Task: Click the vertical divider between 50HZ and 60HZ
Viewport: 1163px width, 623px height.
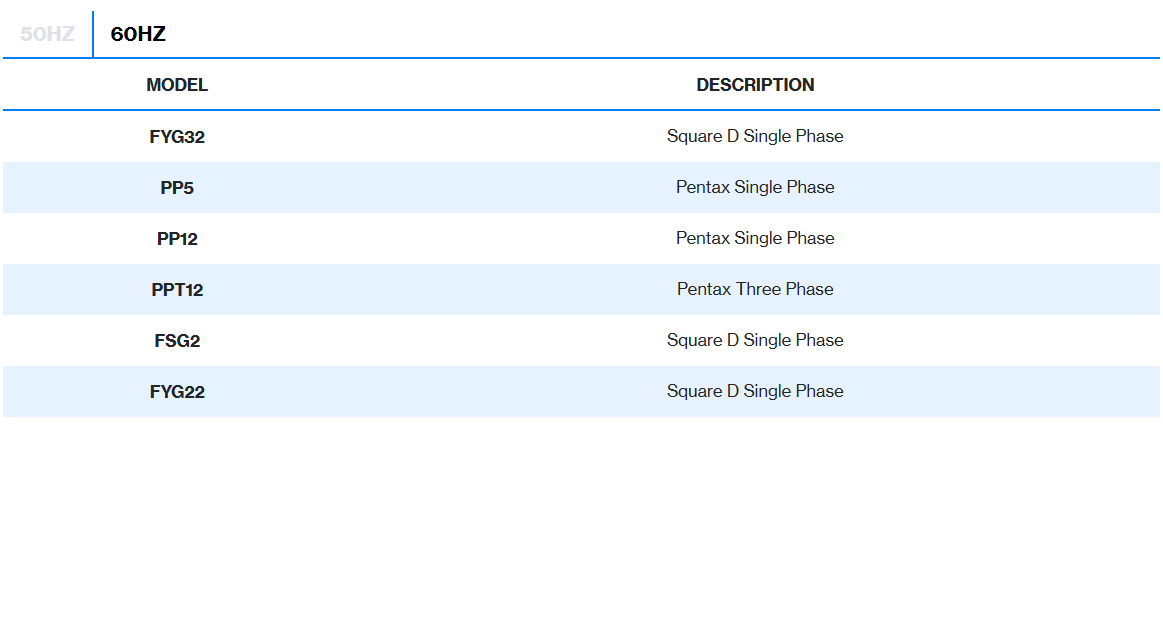Action: 93,34
